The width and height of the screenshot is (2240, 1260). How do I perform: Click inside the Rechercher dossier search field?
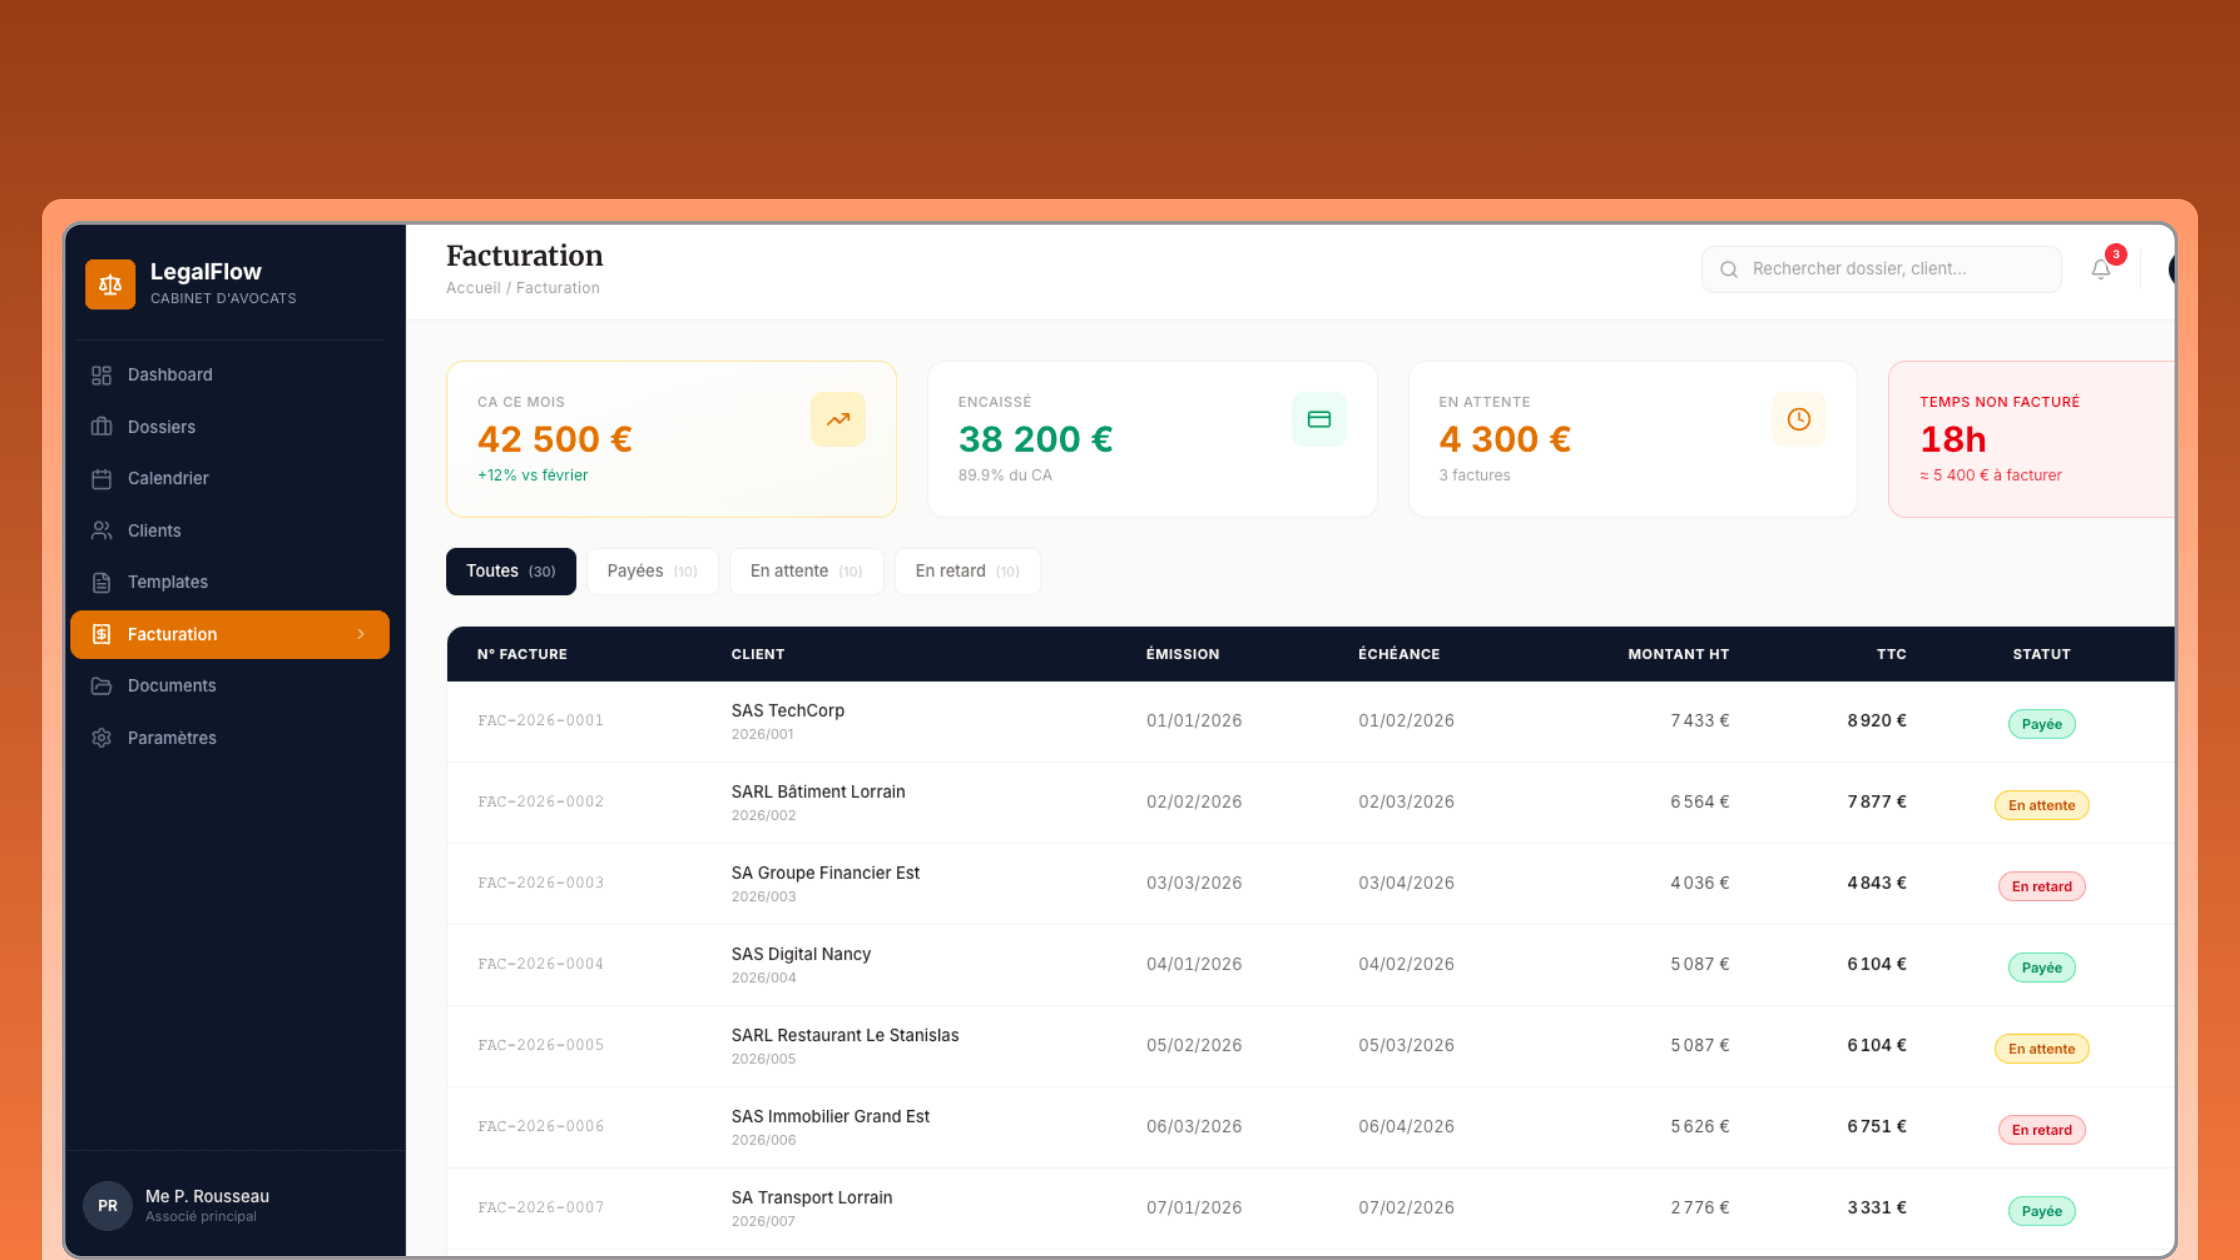[1880, 268]
